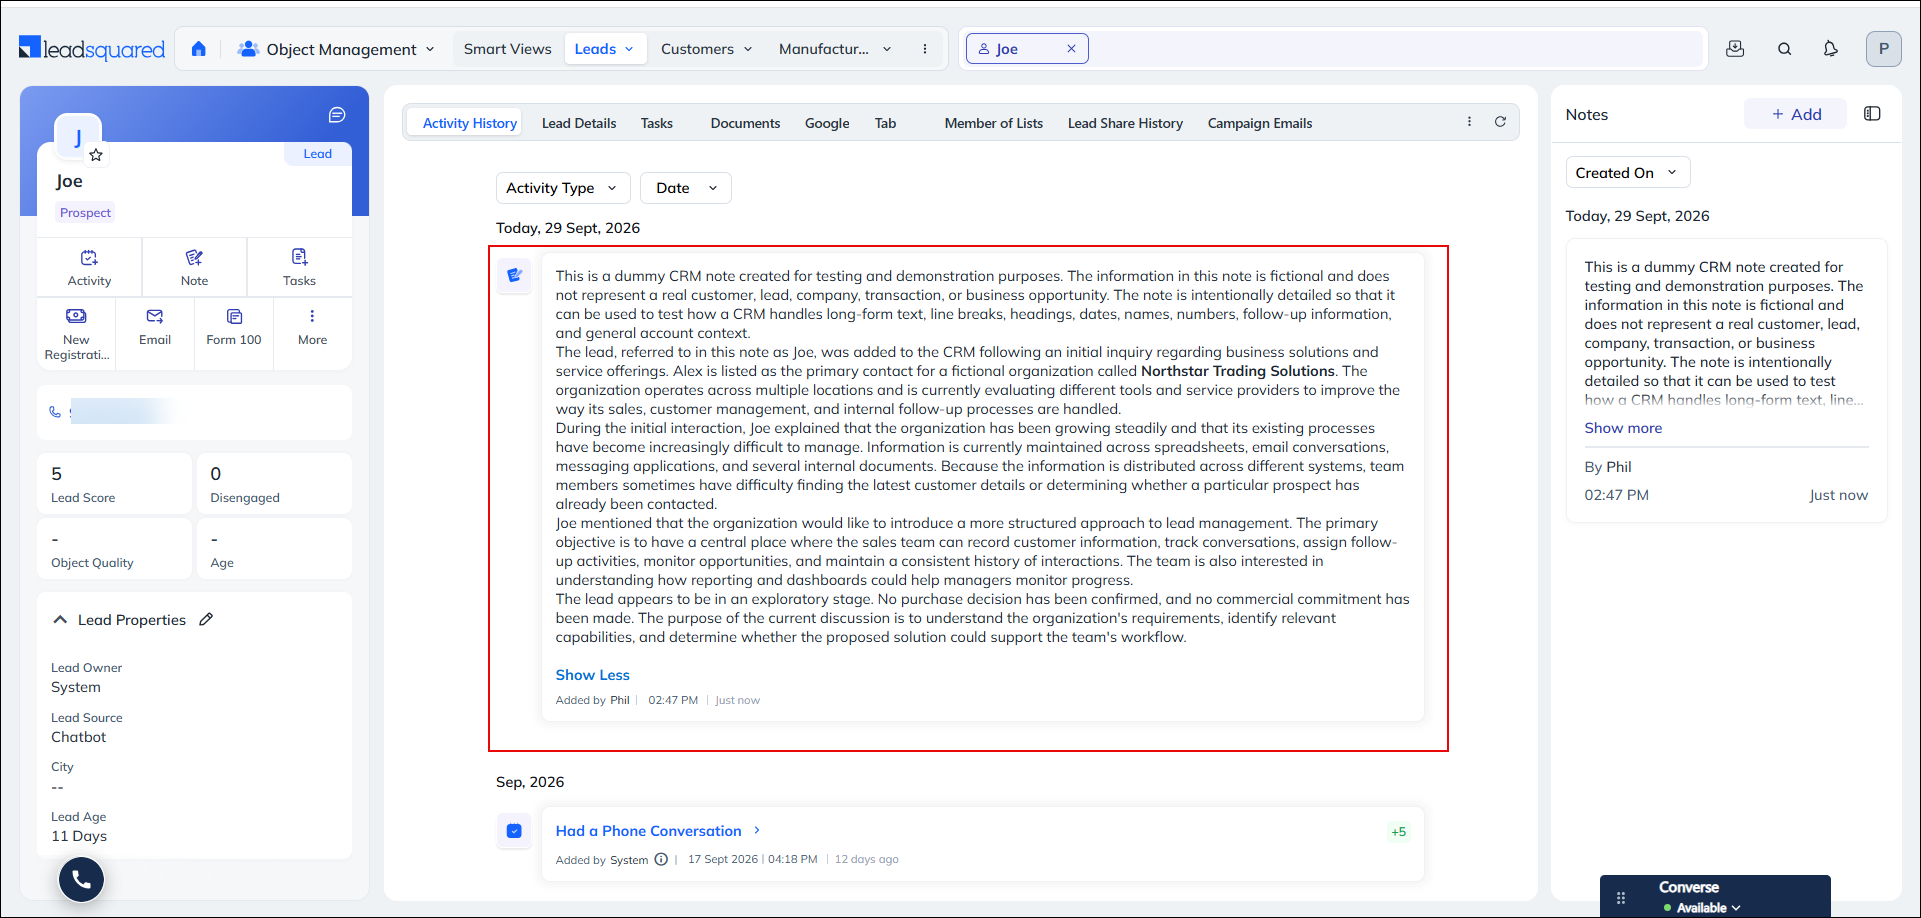The width and height of the screenshot is (1921, 918).
Task: Open tab options three-dot menu
Action: [1469, 122]
